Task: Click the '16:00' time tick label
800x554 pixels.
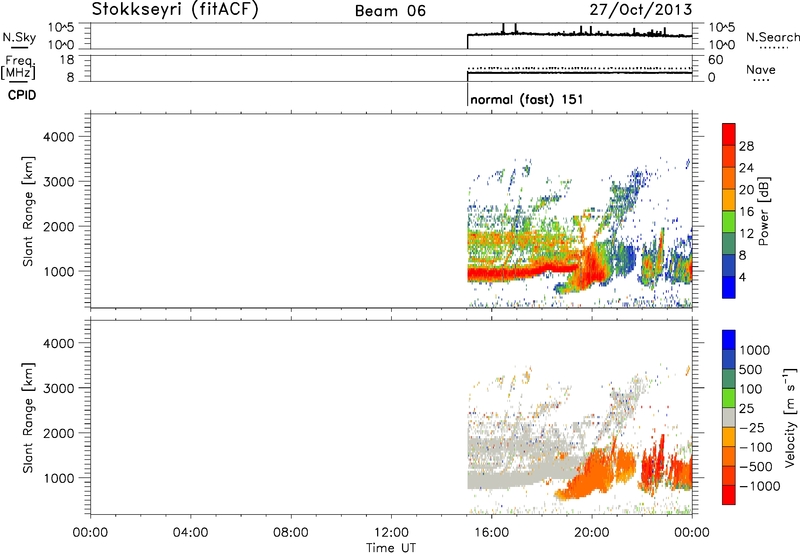Action: [x=491, y=533]
